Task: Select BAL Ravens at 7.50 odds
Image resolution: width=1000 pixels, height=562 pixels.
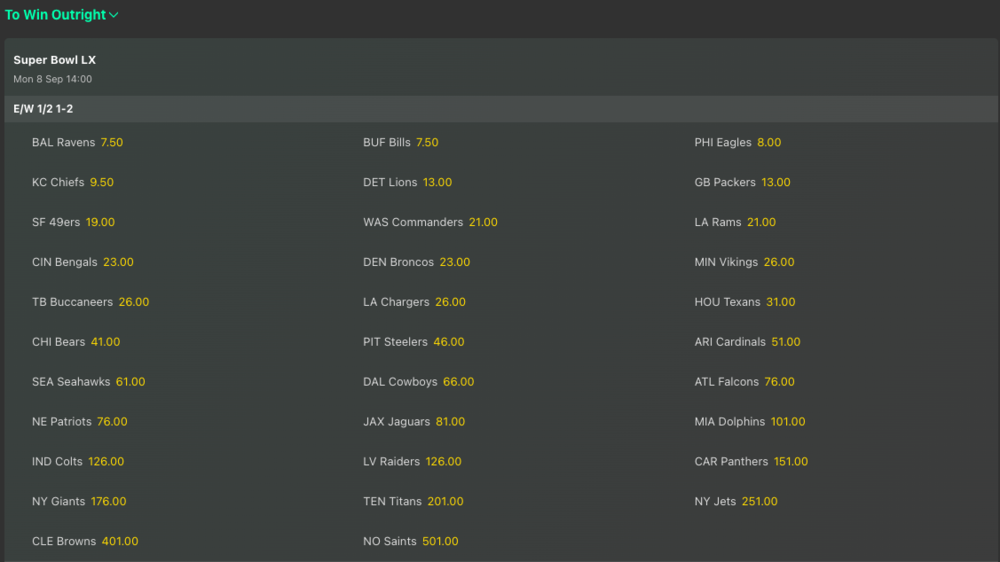Action: [x=77, y=142]
